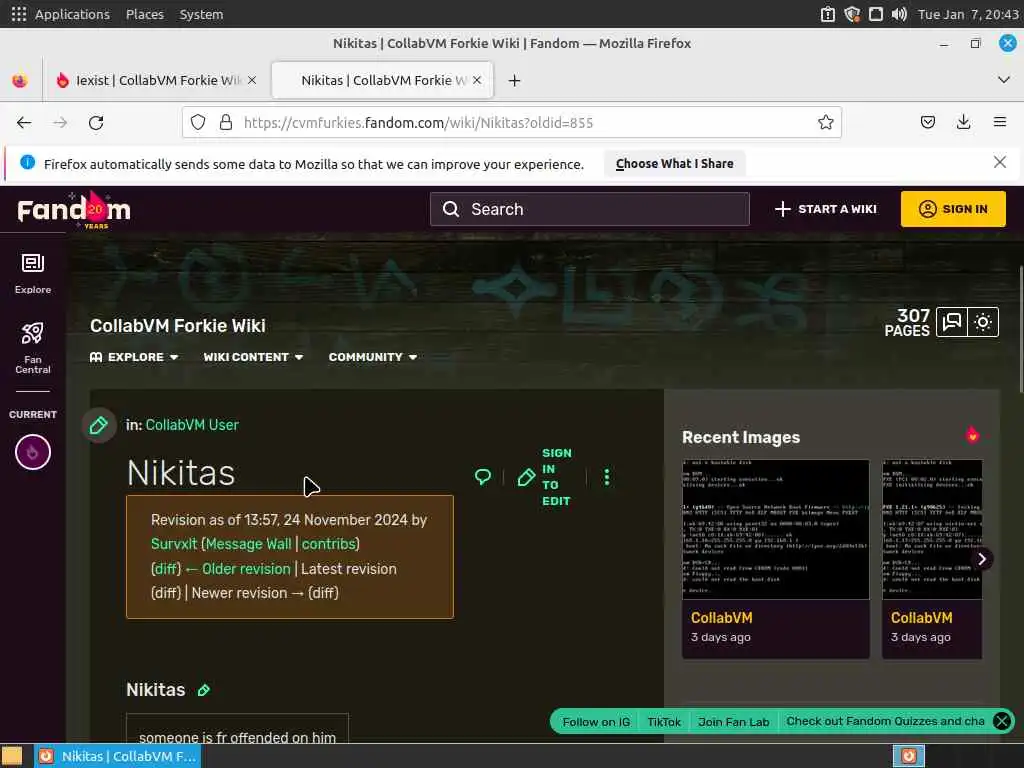Expand the COMMUNITY menu
The height and width of the screenshot is (768, 1024).
373,357
